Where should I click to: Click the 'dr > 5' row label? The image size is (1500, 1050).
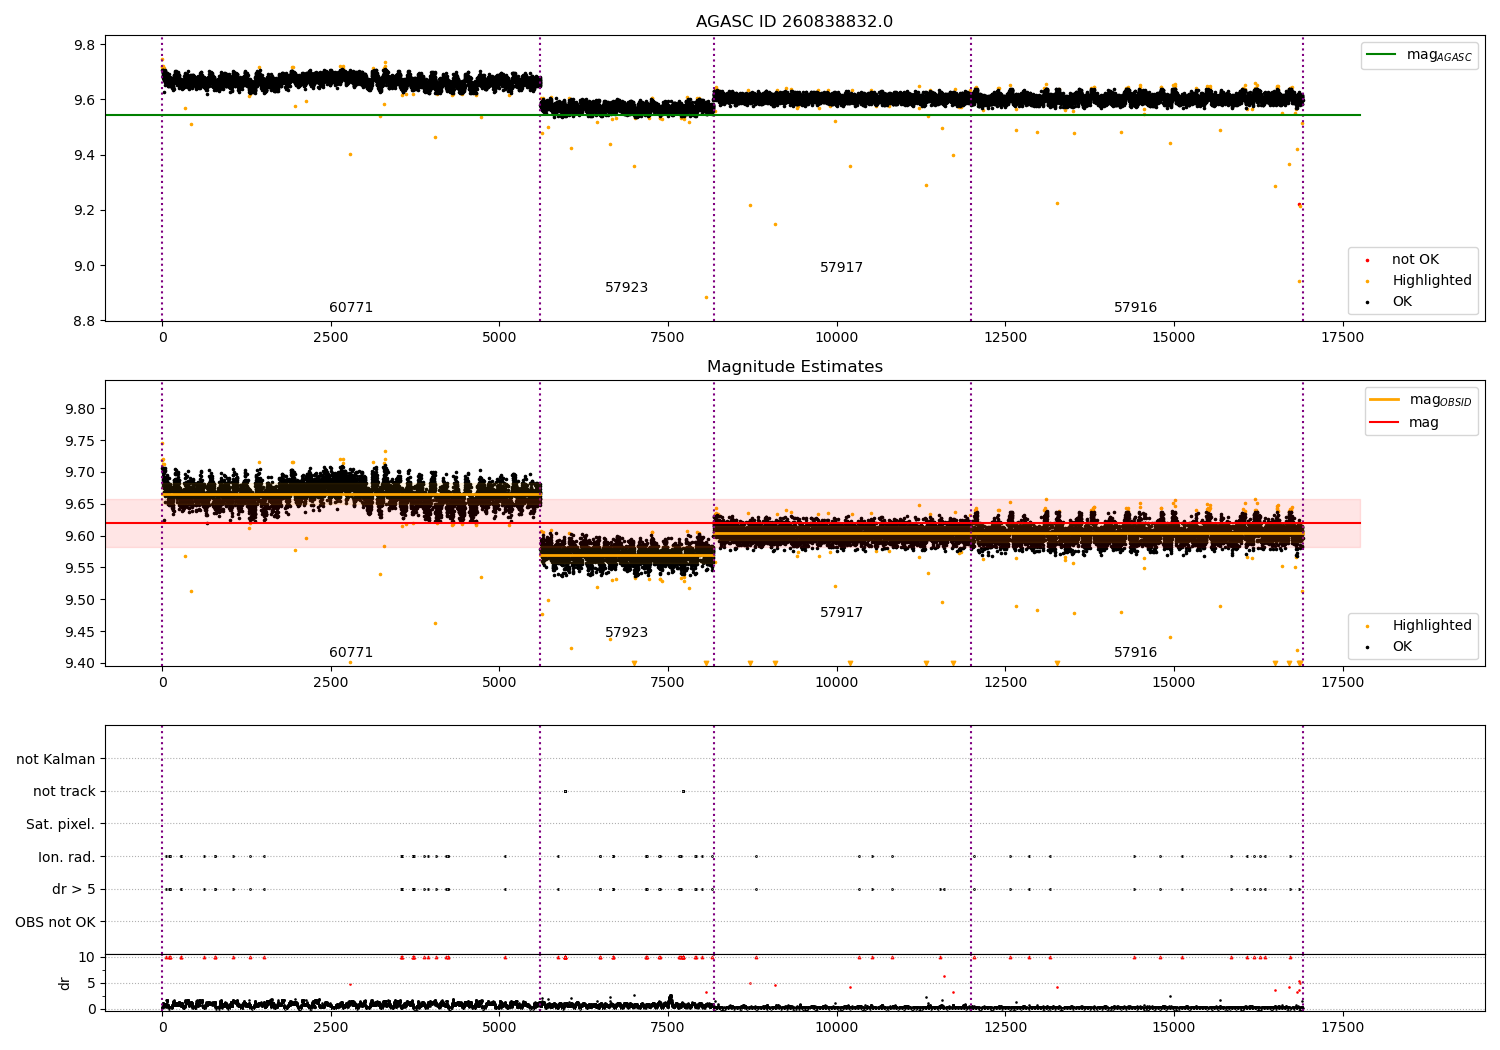tap(74, 890)
